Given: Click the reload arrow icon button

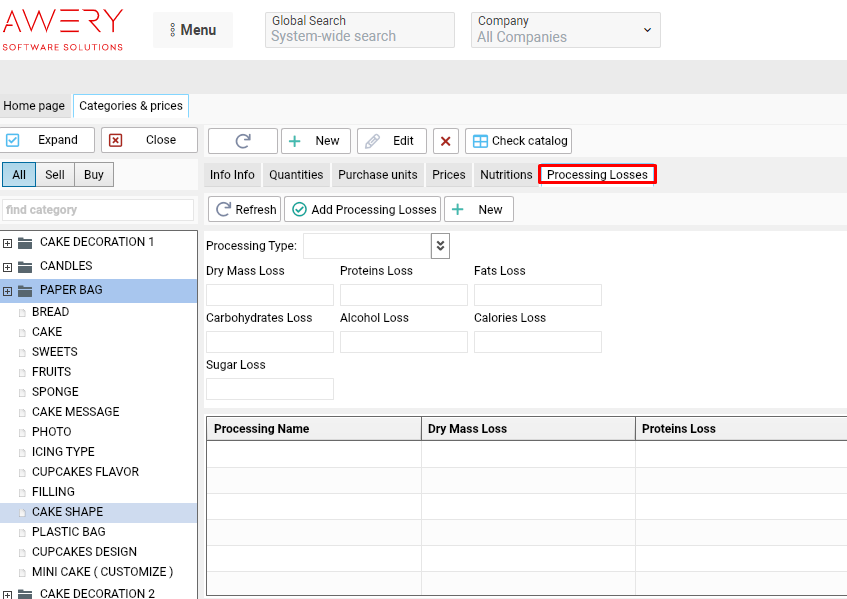Looking at the screenshot, I should click(x=242, y=141).
